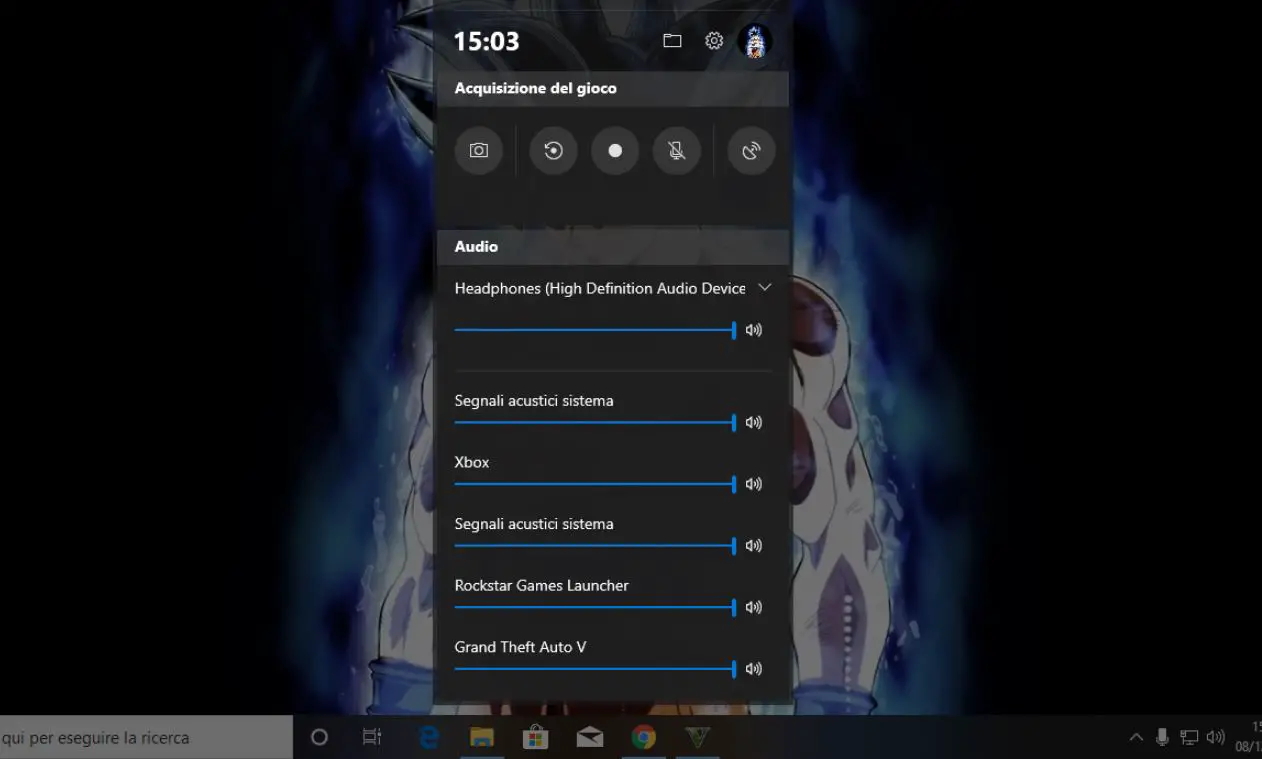Expand the Headphones audio device dropdown

pyautogui.click(x=765, y=288)
